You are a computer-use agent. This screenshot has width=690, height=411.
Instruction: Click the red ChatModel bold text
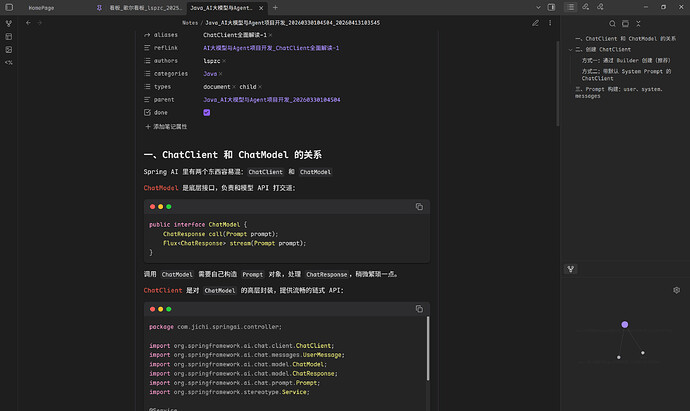pos(161,188)
